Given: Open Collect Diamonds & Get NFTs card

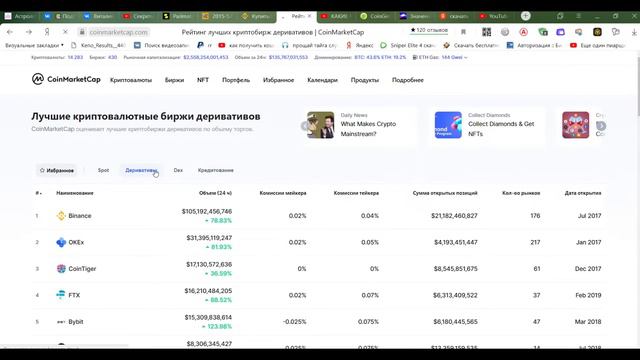Looking at the screenshot, I should point(501,129).
